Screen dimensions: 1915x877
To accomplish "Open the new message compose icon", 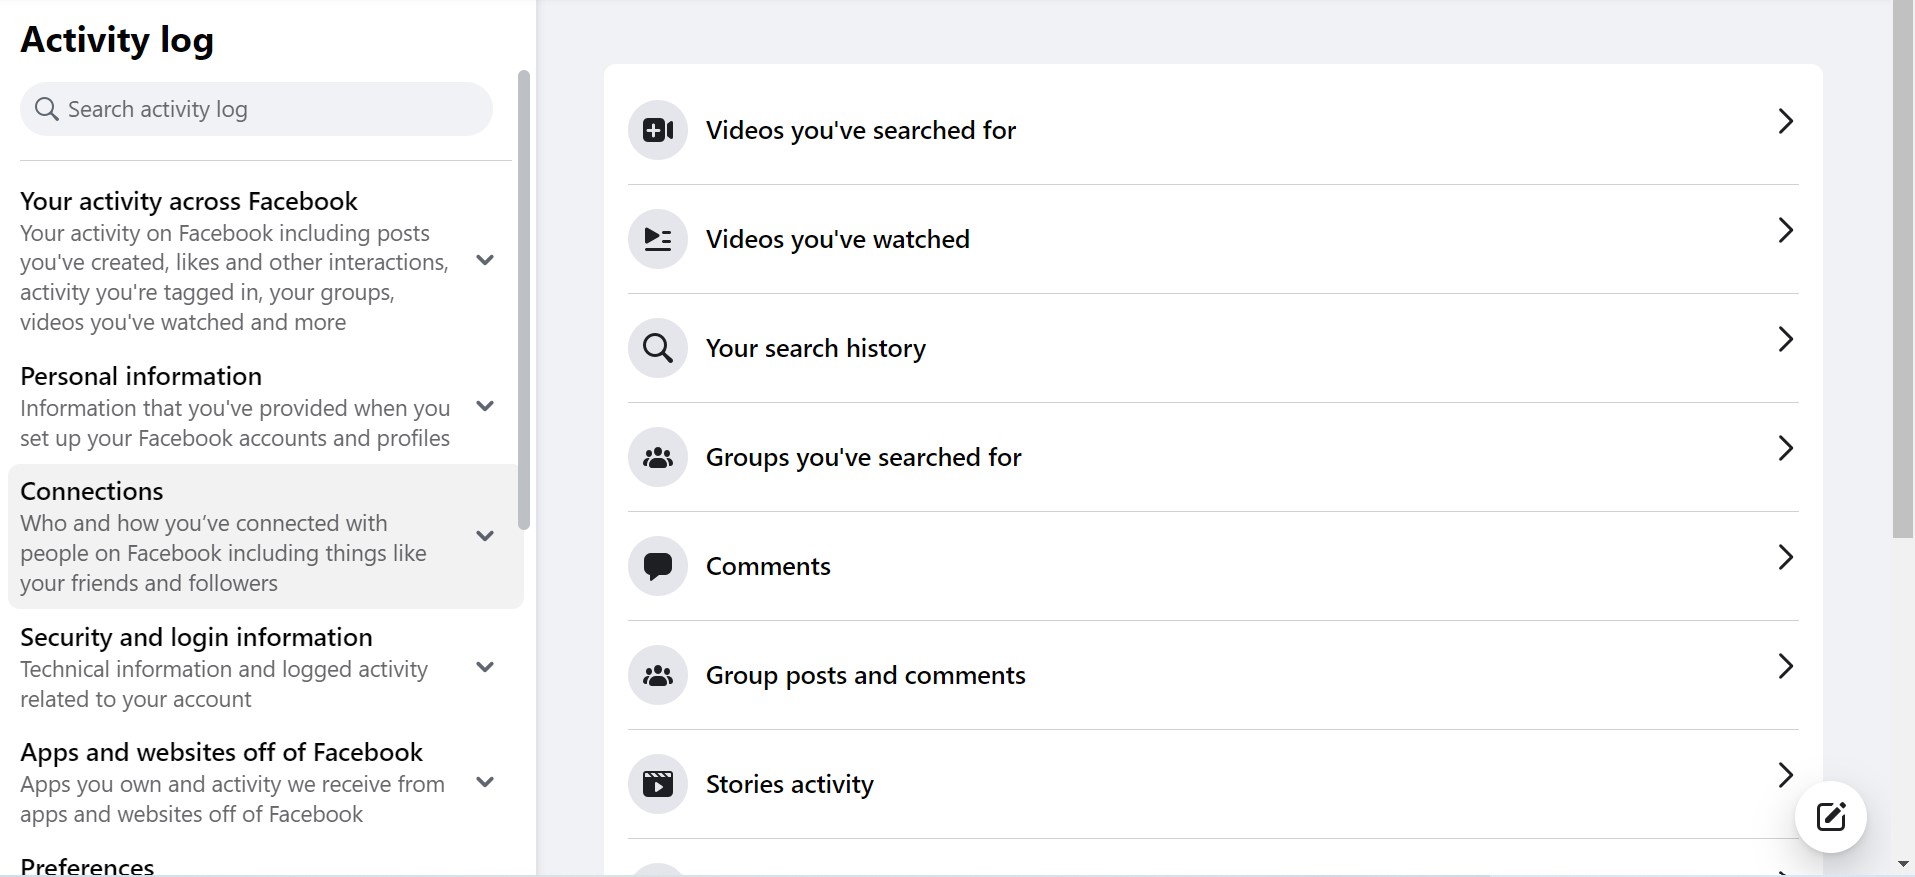I will (1830, 817).
